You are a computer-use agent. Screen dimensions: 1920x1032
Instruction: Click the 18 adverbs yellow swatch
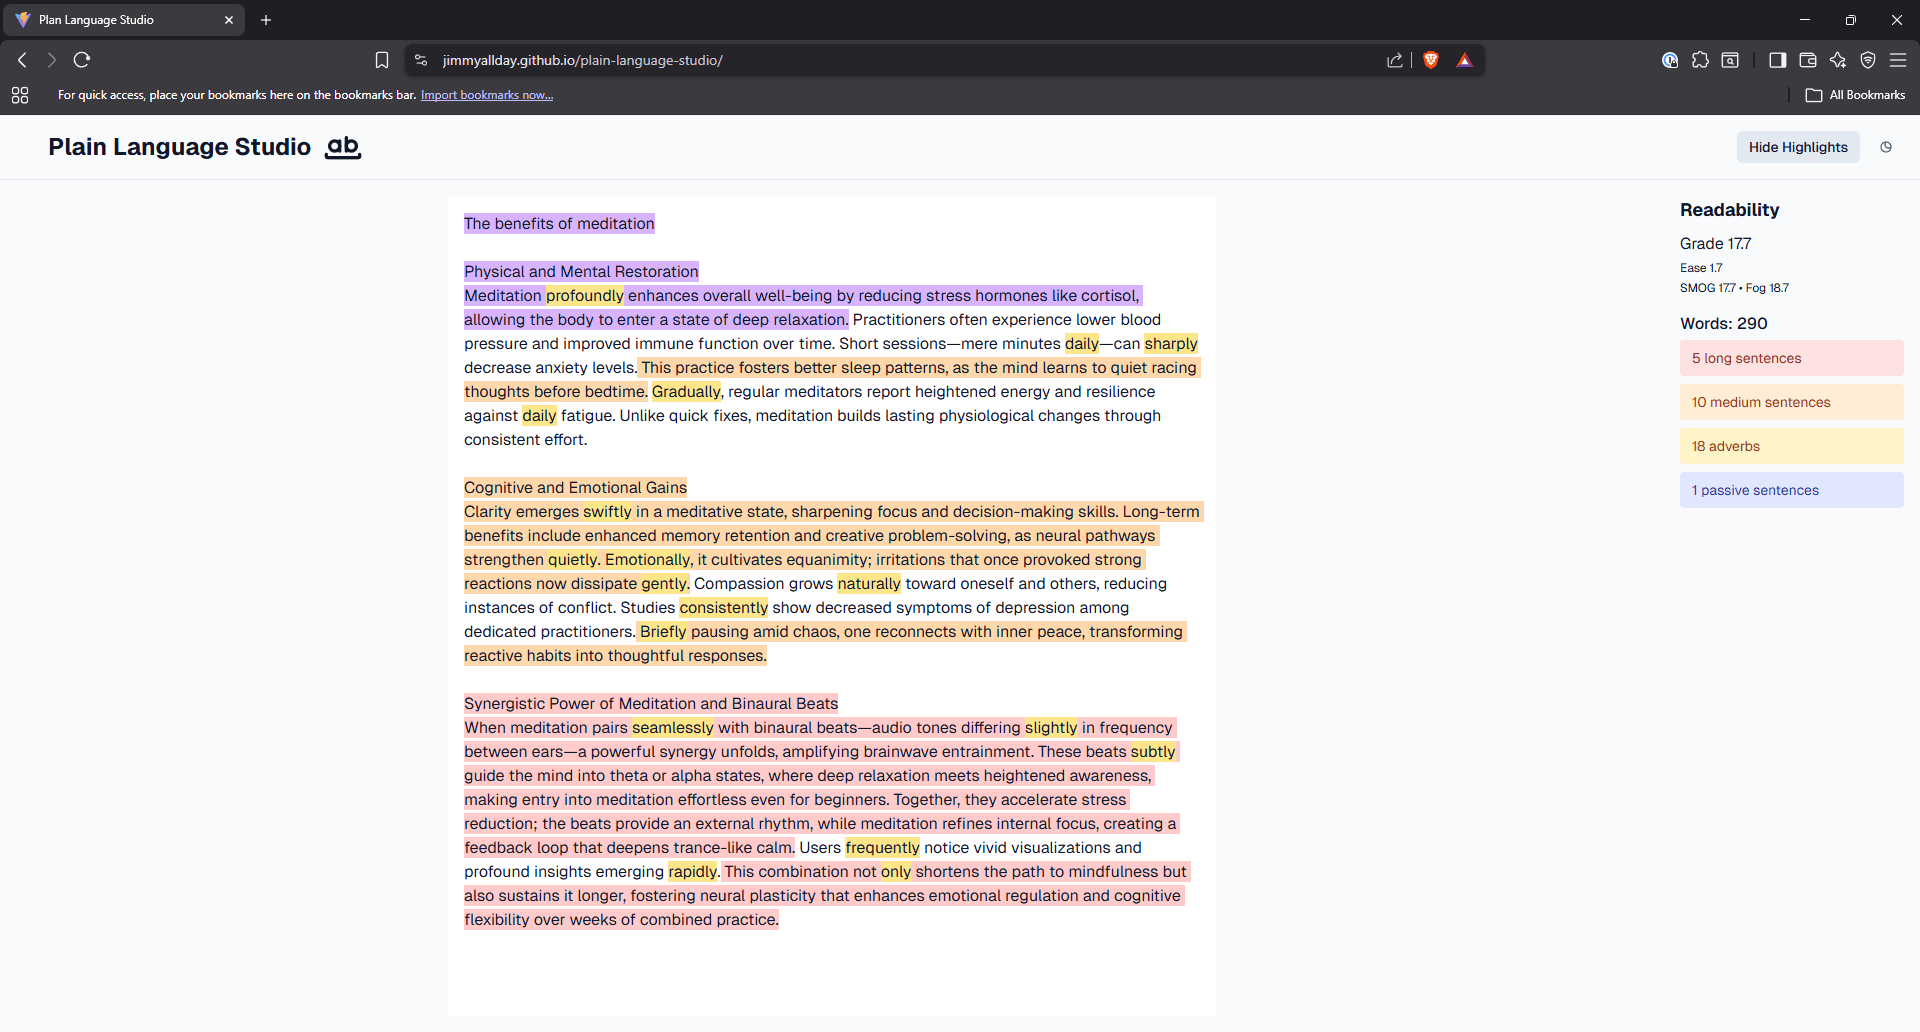pyautogui.click(x=1791, y=446)
